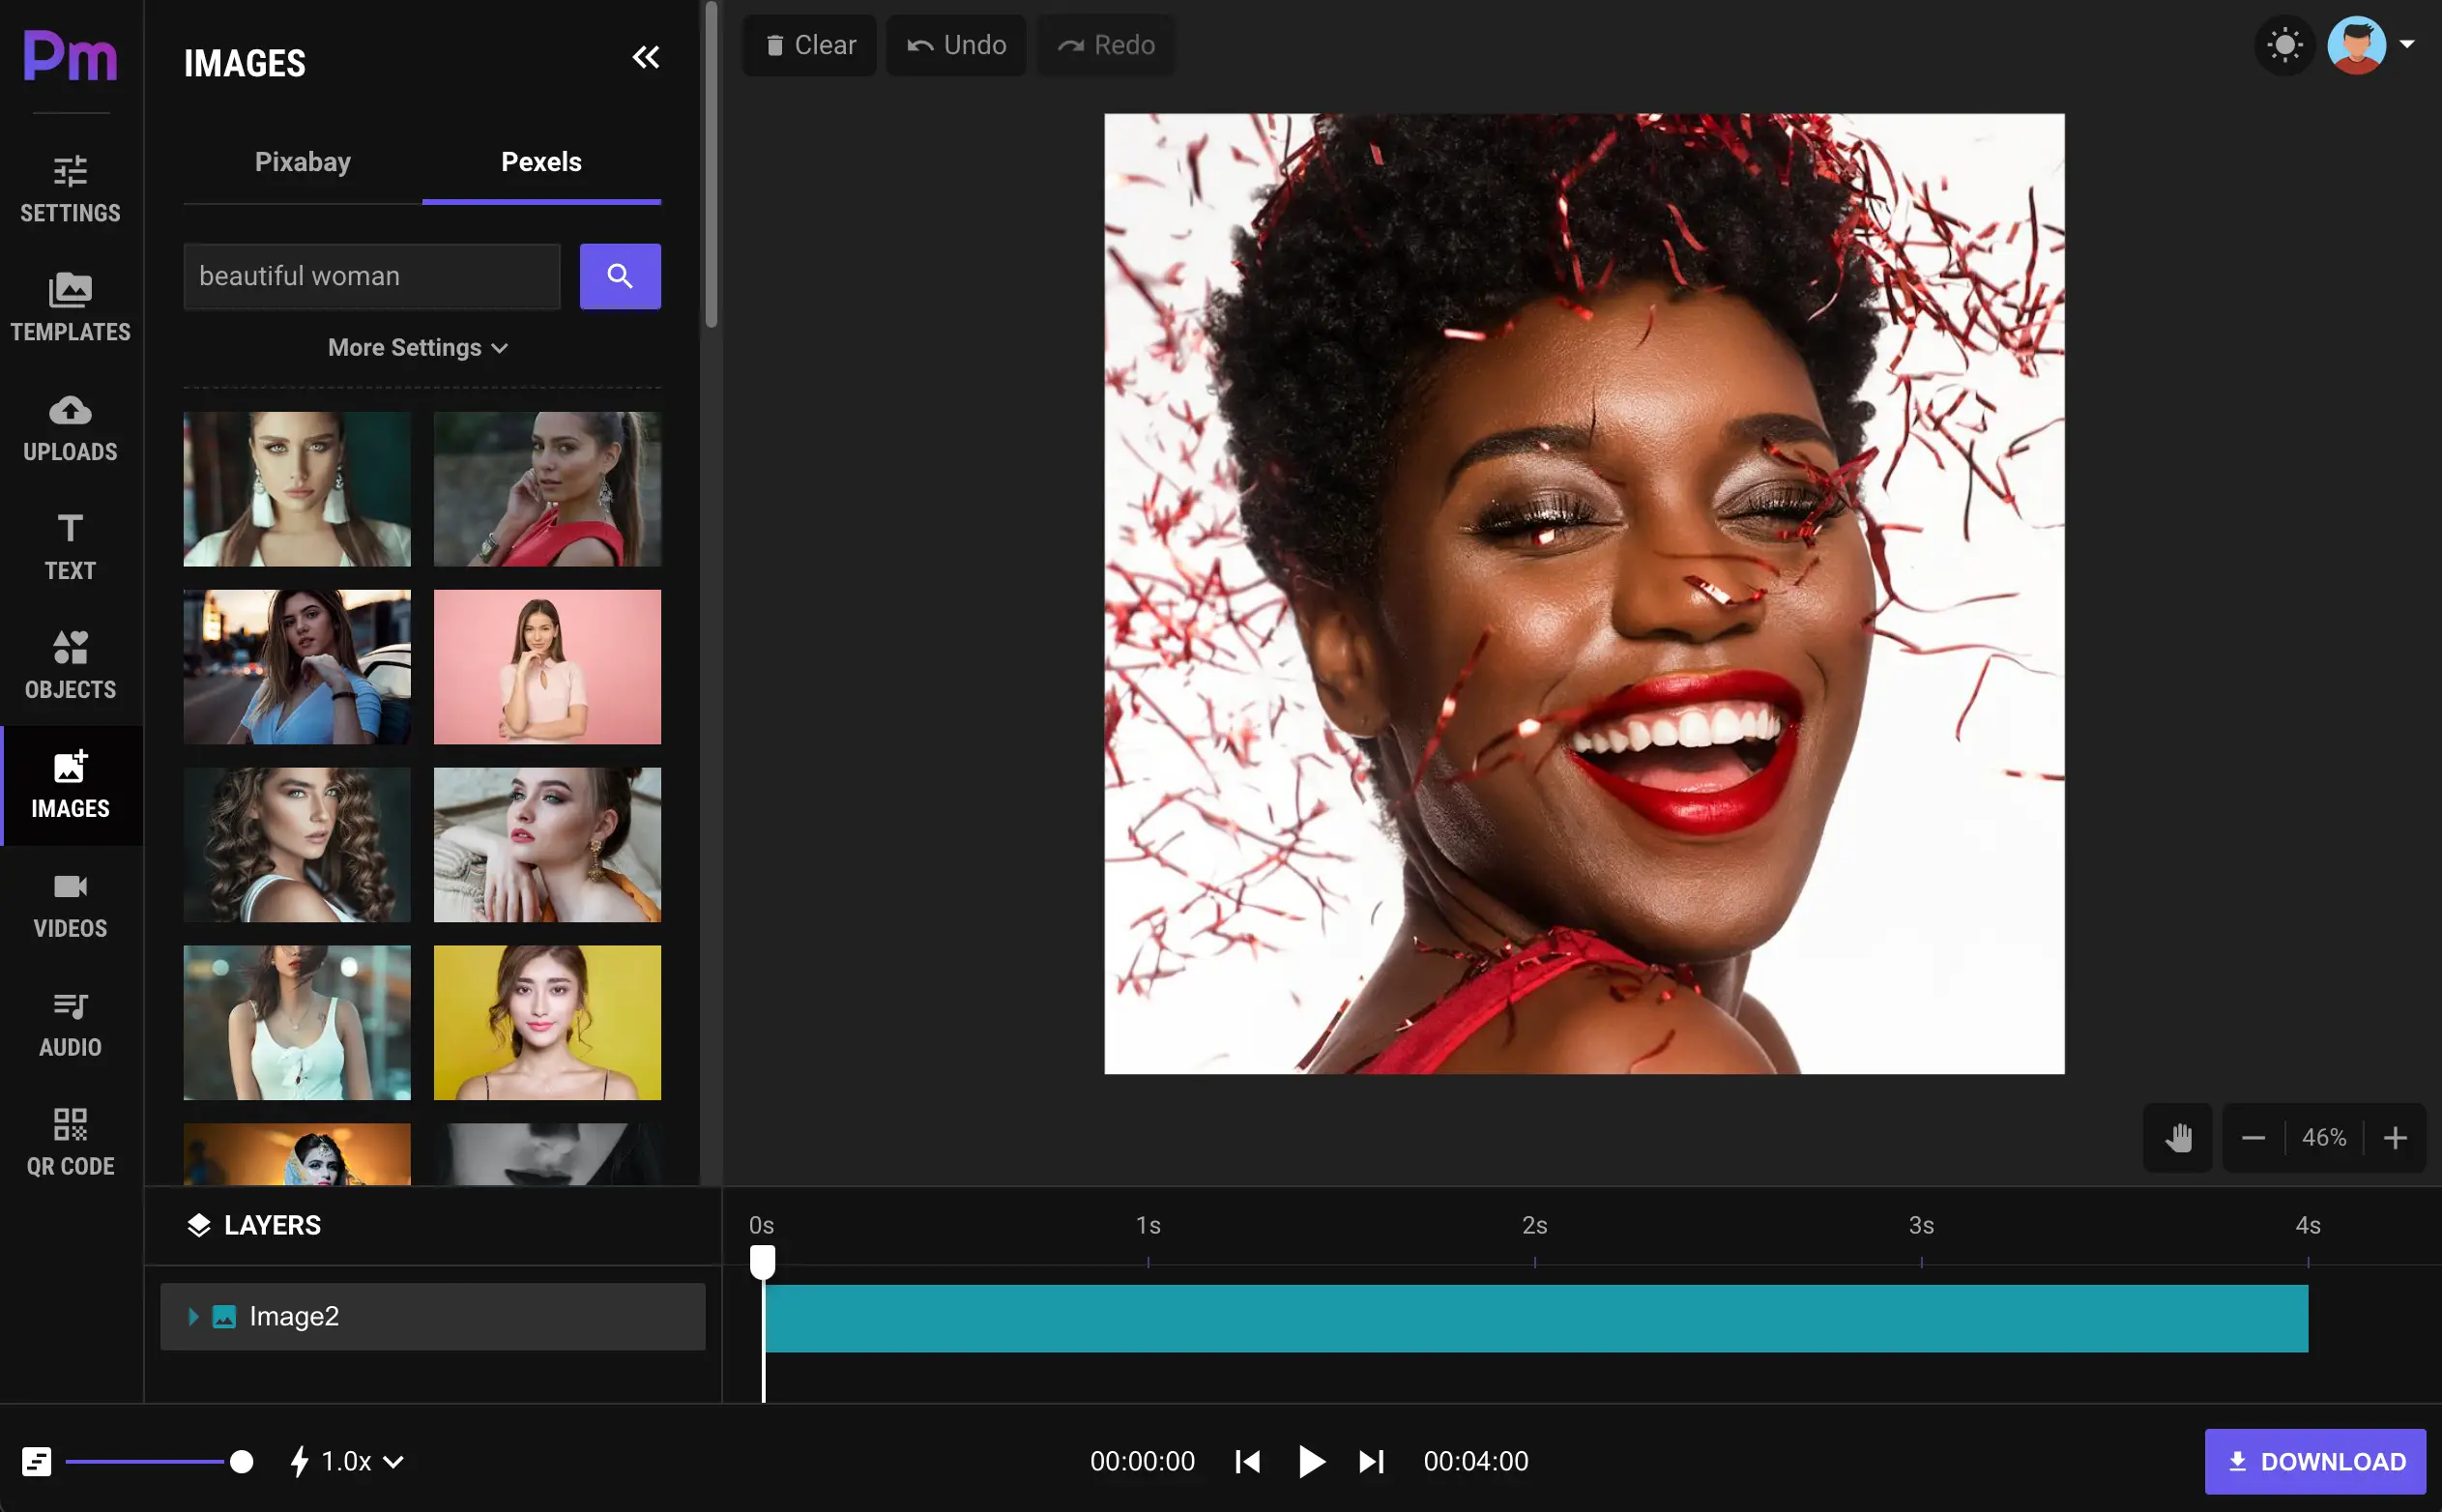Click the Templates panel icon
Image resolution: width=2442 pixels, height=1512 pixels.
pos(70,304)
